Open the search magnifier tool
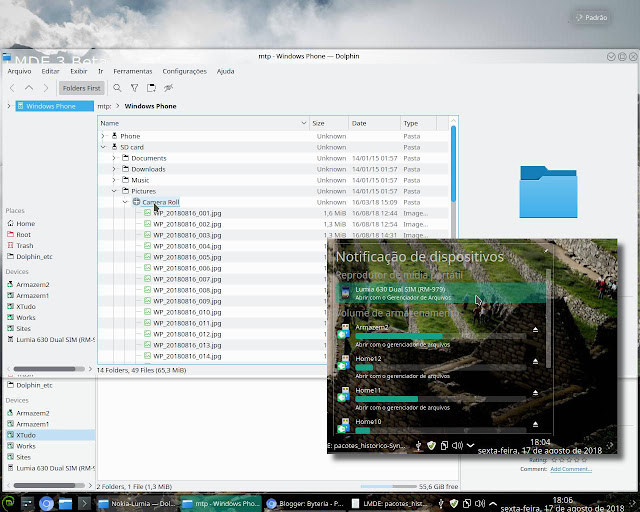This screenshot has height=512, width=640. (117, 88)
